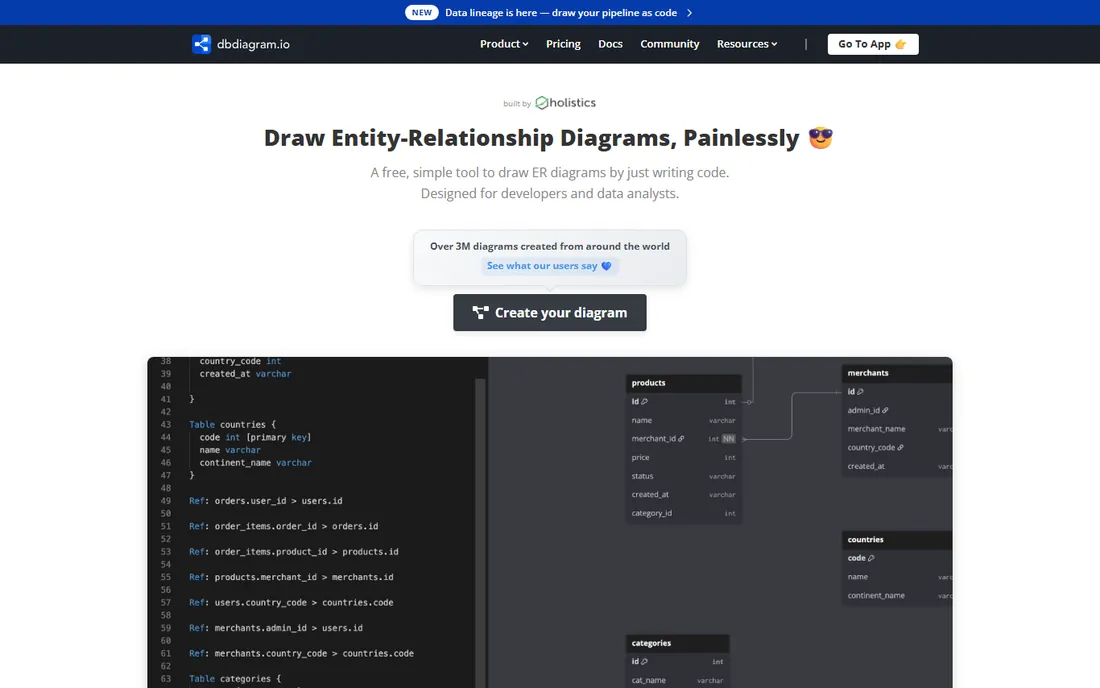Viewport: 1100px width, 688px height.
Task: Select continent_name row in countries table
Action: 897,595
